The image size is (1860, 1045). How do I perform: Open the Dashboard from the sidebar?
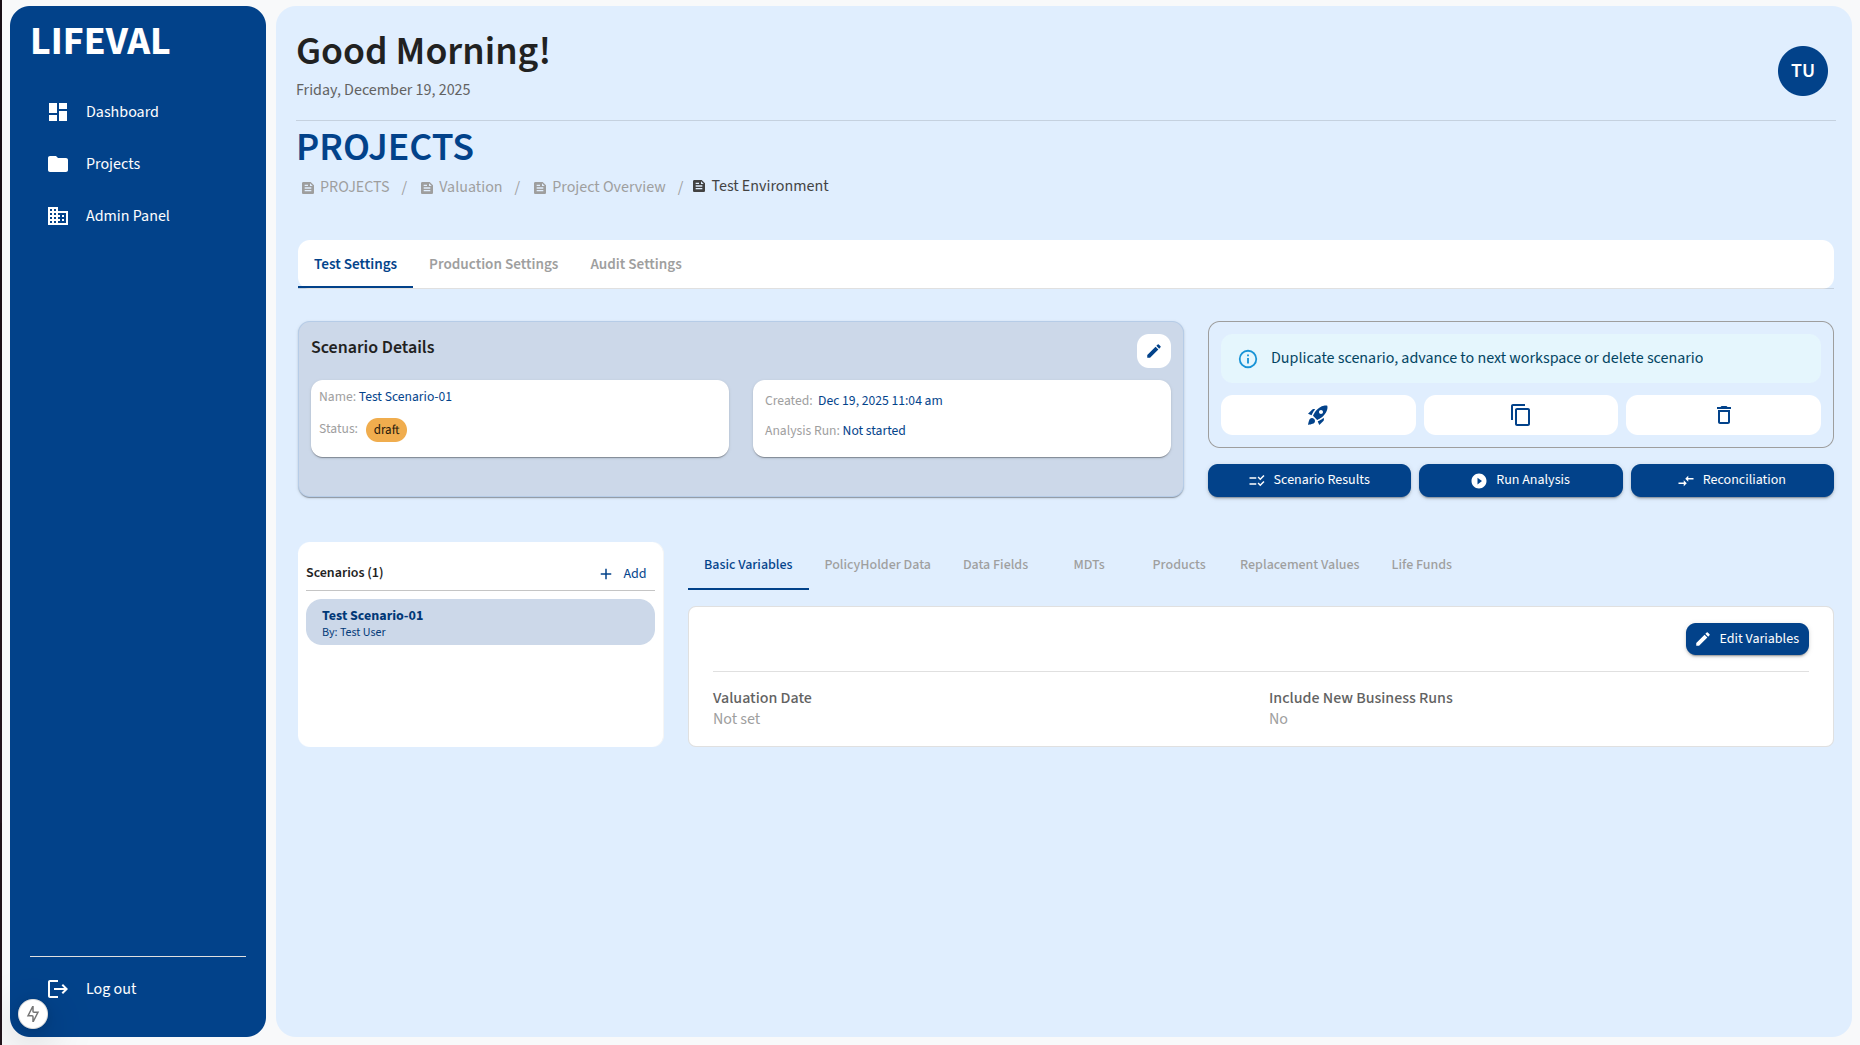click(121, 112)
